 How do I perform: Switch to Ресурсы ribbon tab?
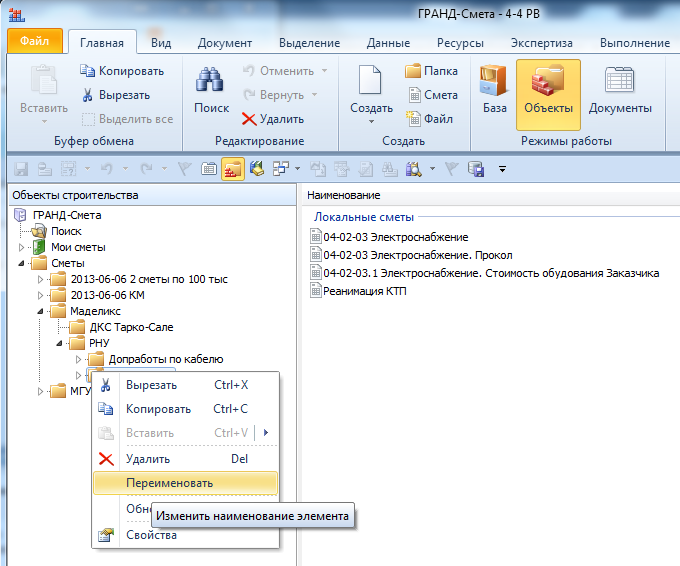point(460,43)
